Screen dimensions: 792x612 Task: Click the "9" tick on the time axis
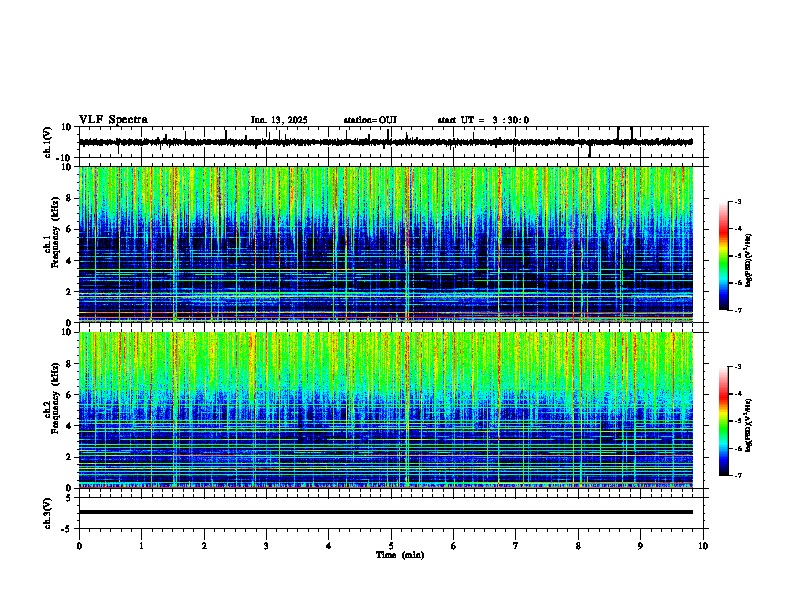point(640,546)
